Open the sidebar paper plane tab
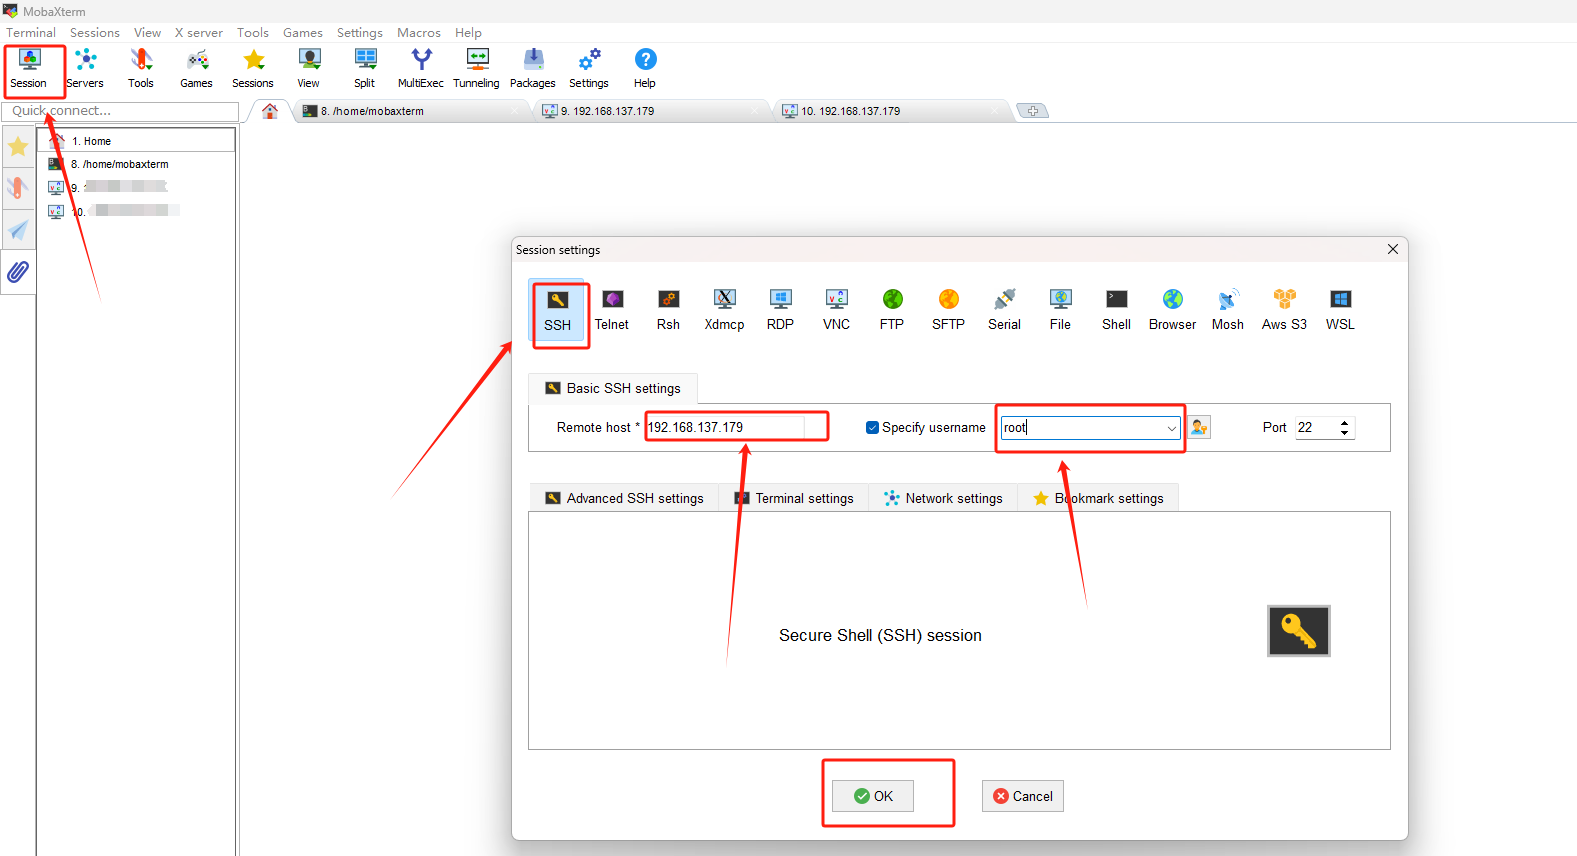The image size is (1577, 856). click(18, 230)
